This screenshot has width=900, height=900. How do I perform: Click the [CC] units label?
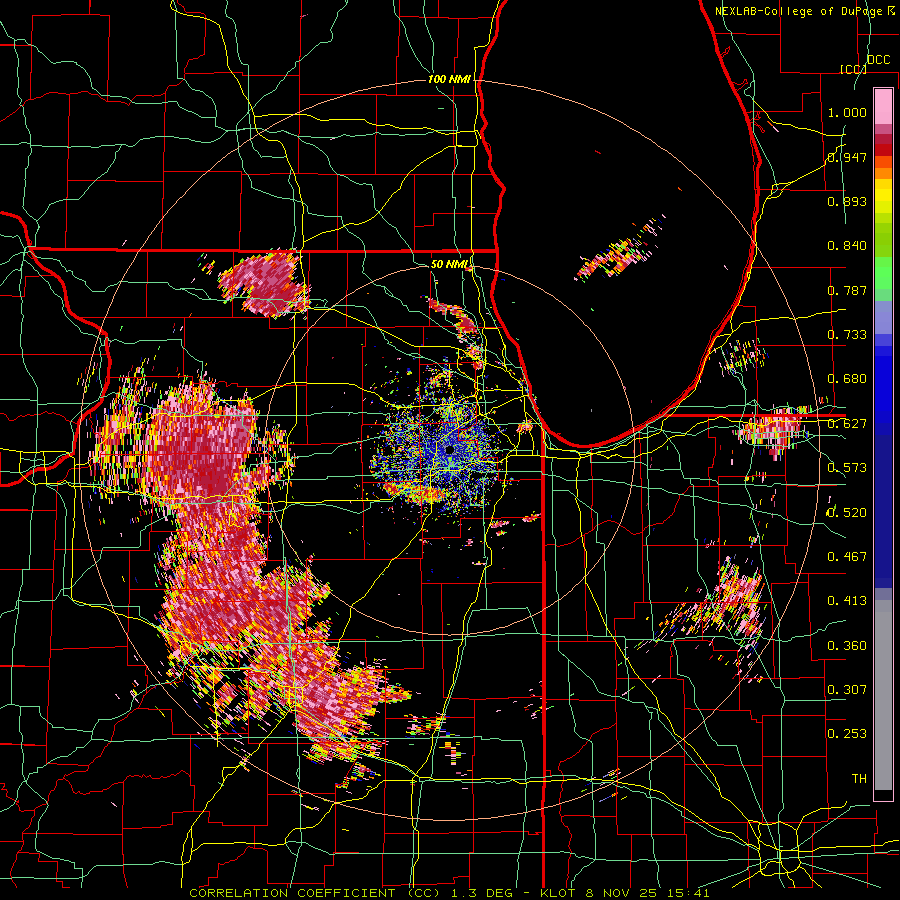(853, 69)
